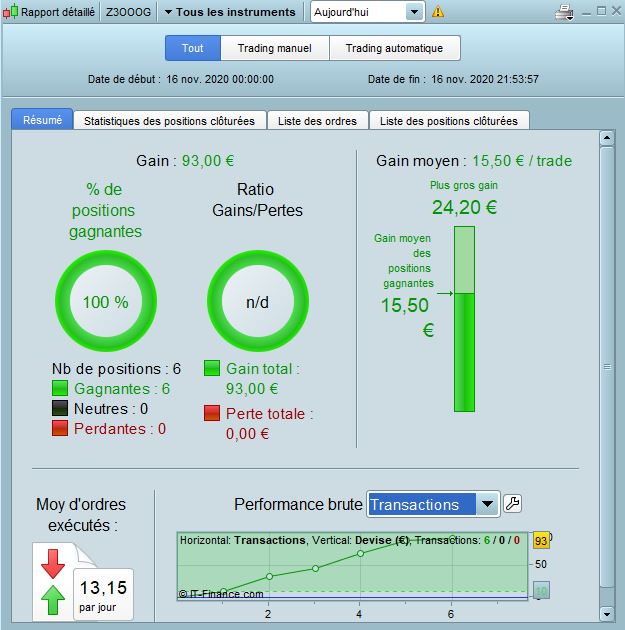
Task: Click the yellow warning triangle icon
Action: click(438, 12)
